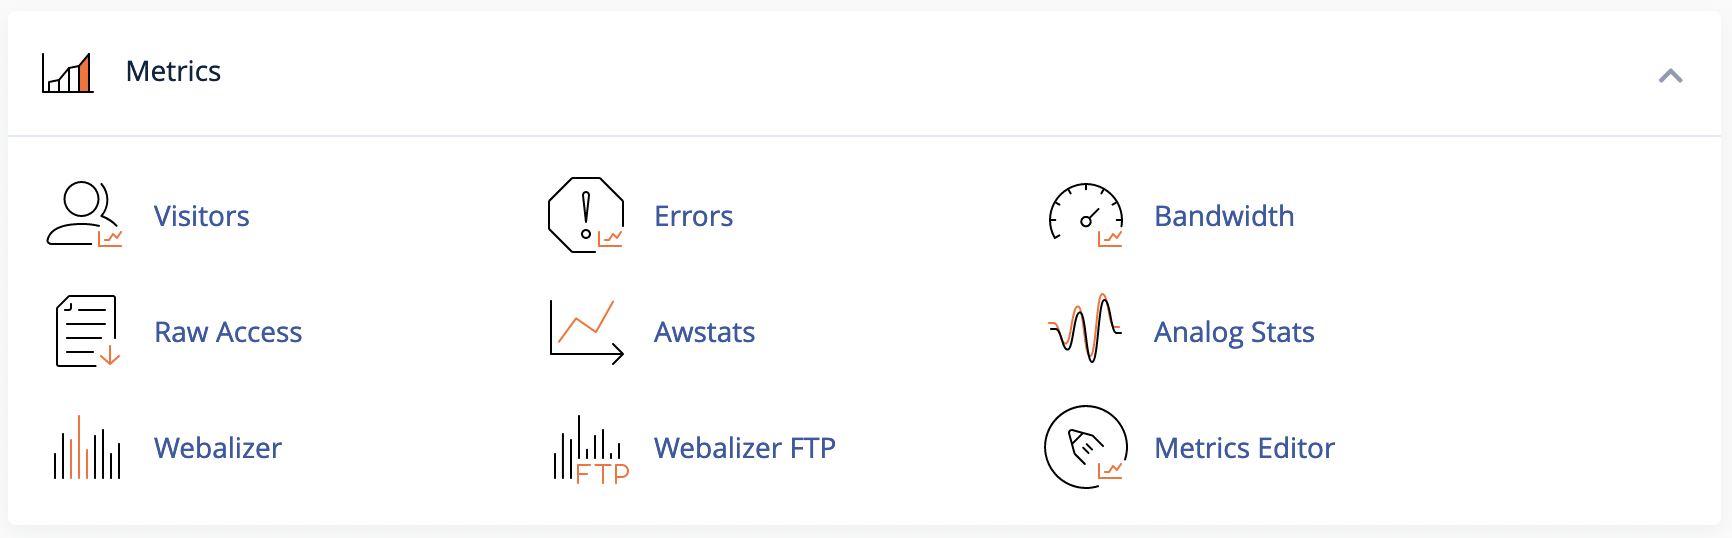This screenshot has height=538, width=1732.
Task: Collapse the Metrics section with chevron
Action: coord(1670,75)
